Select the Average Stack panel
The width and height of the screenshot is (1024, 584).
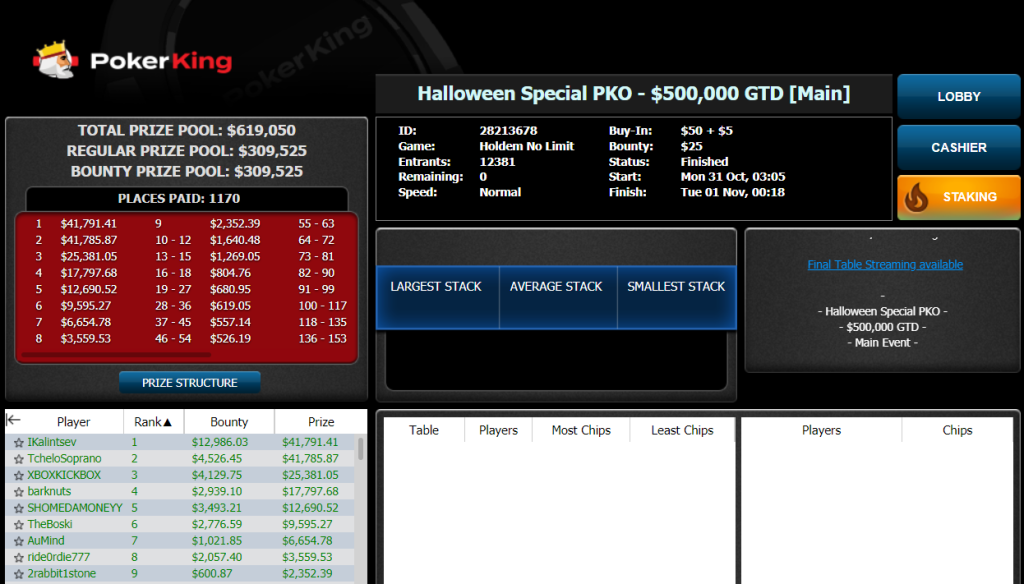(558, 297)
